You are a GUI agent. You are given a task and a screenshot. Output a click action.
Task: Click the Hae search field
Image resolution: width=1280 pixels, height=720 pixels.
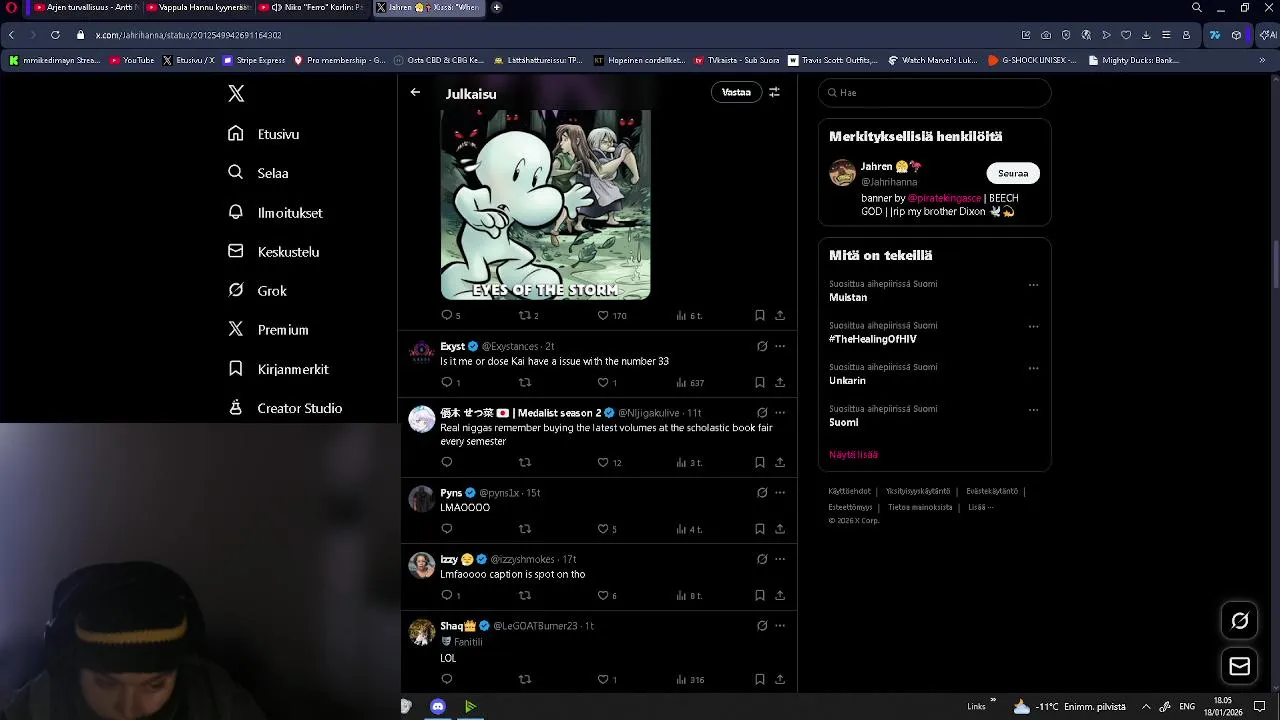click(x=934, y=92)
